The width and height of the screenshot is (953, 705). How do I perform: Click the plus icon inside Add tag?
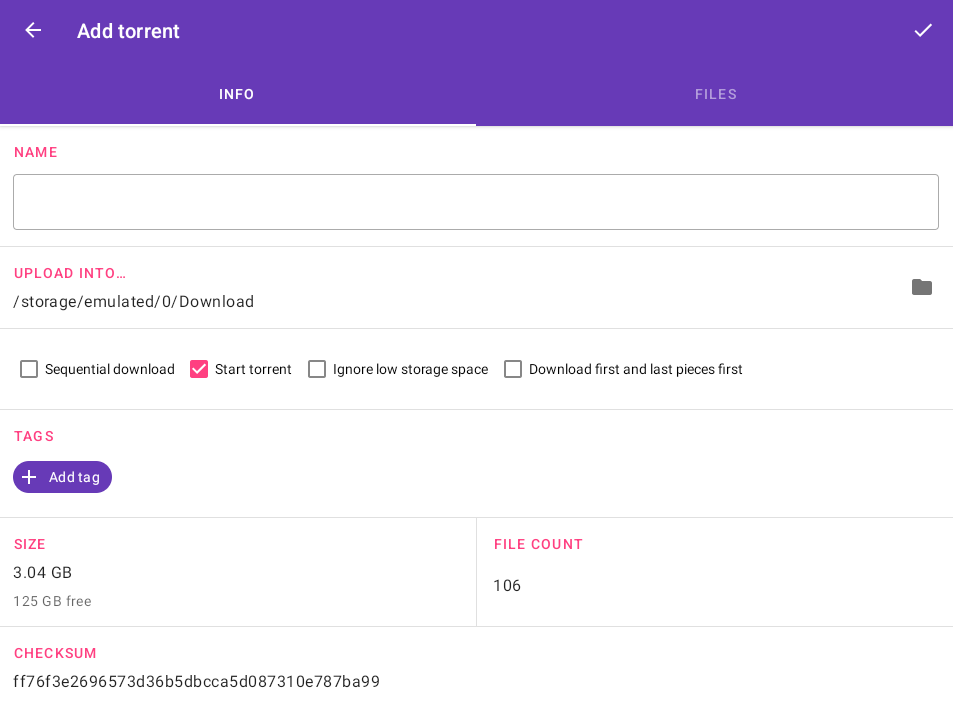click(x=29, y=477)
